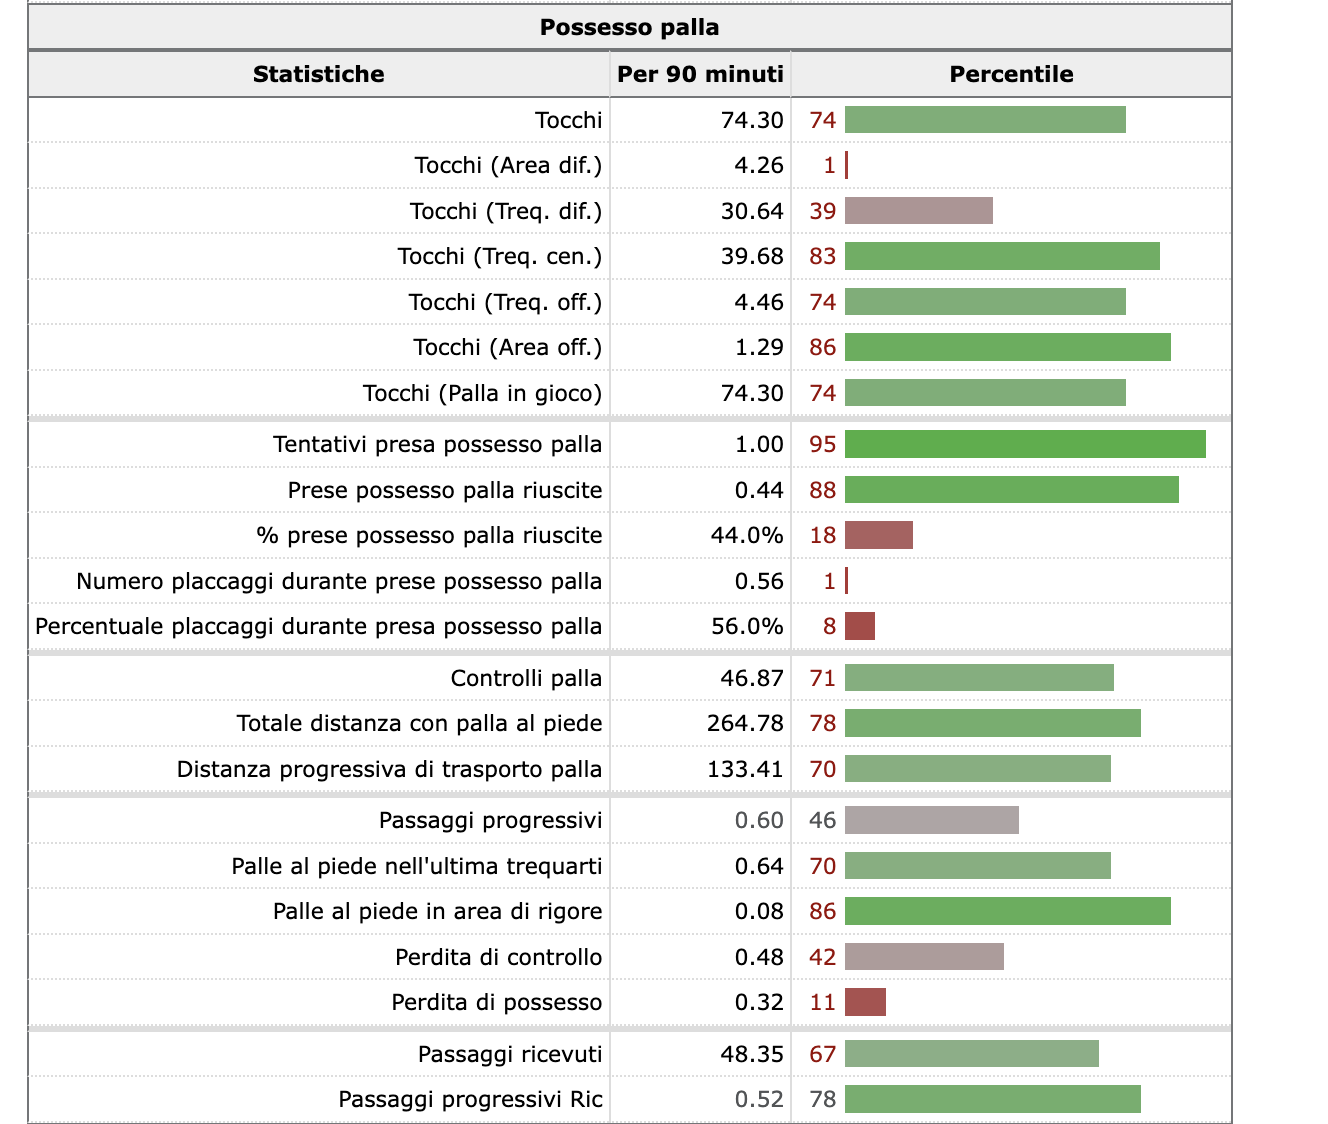
Task: Select the "Percentile" column header
Action: (1011, 74)
